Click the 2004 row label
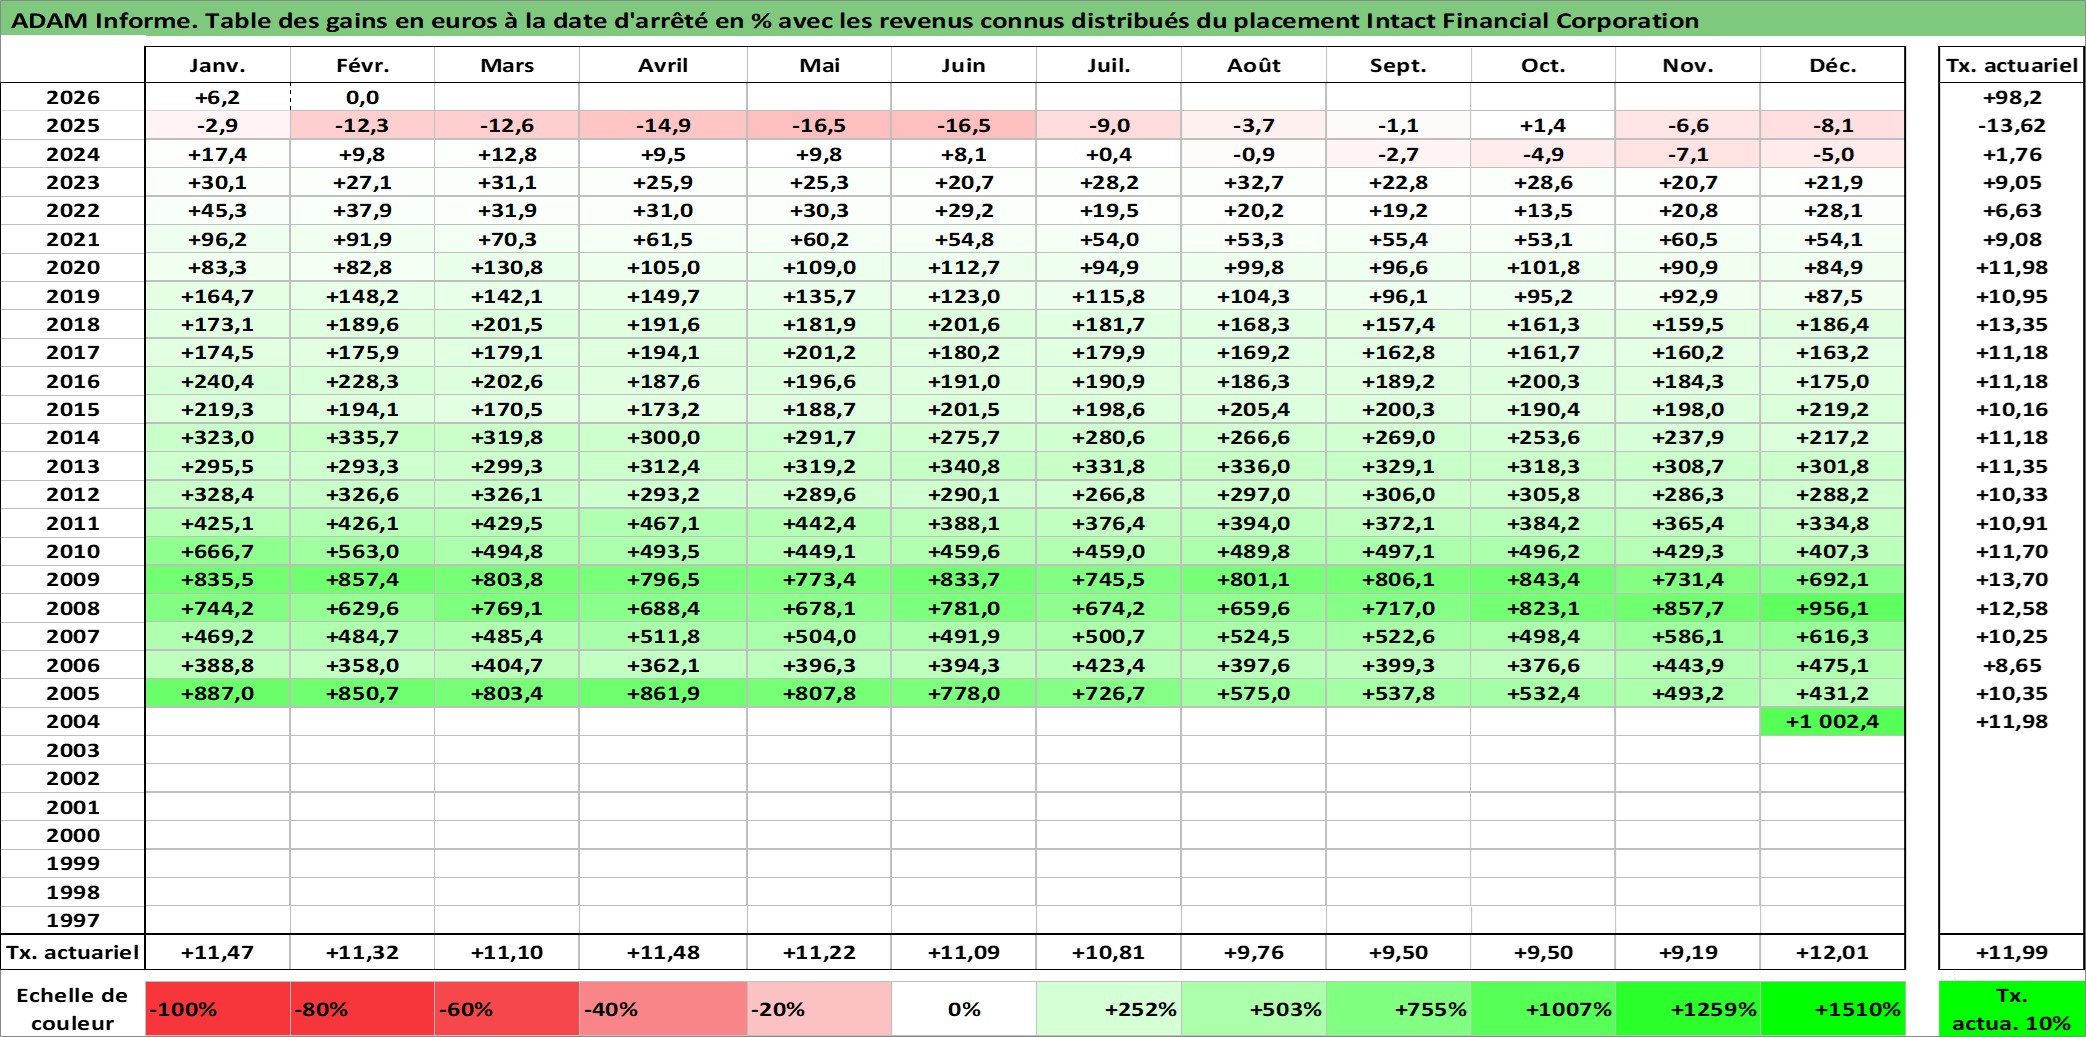This screenshot has height=1037, width=2086. 73,721
